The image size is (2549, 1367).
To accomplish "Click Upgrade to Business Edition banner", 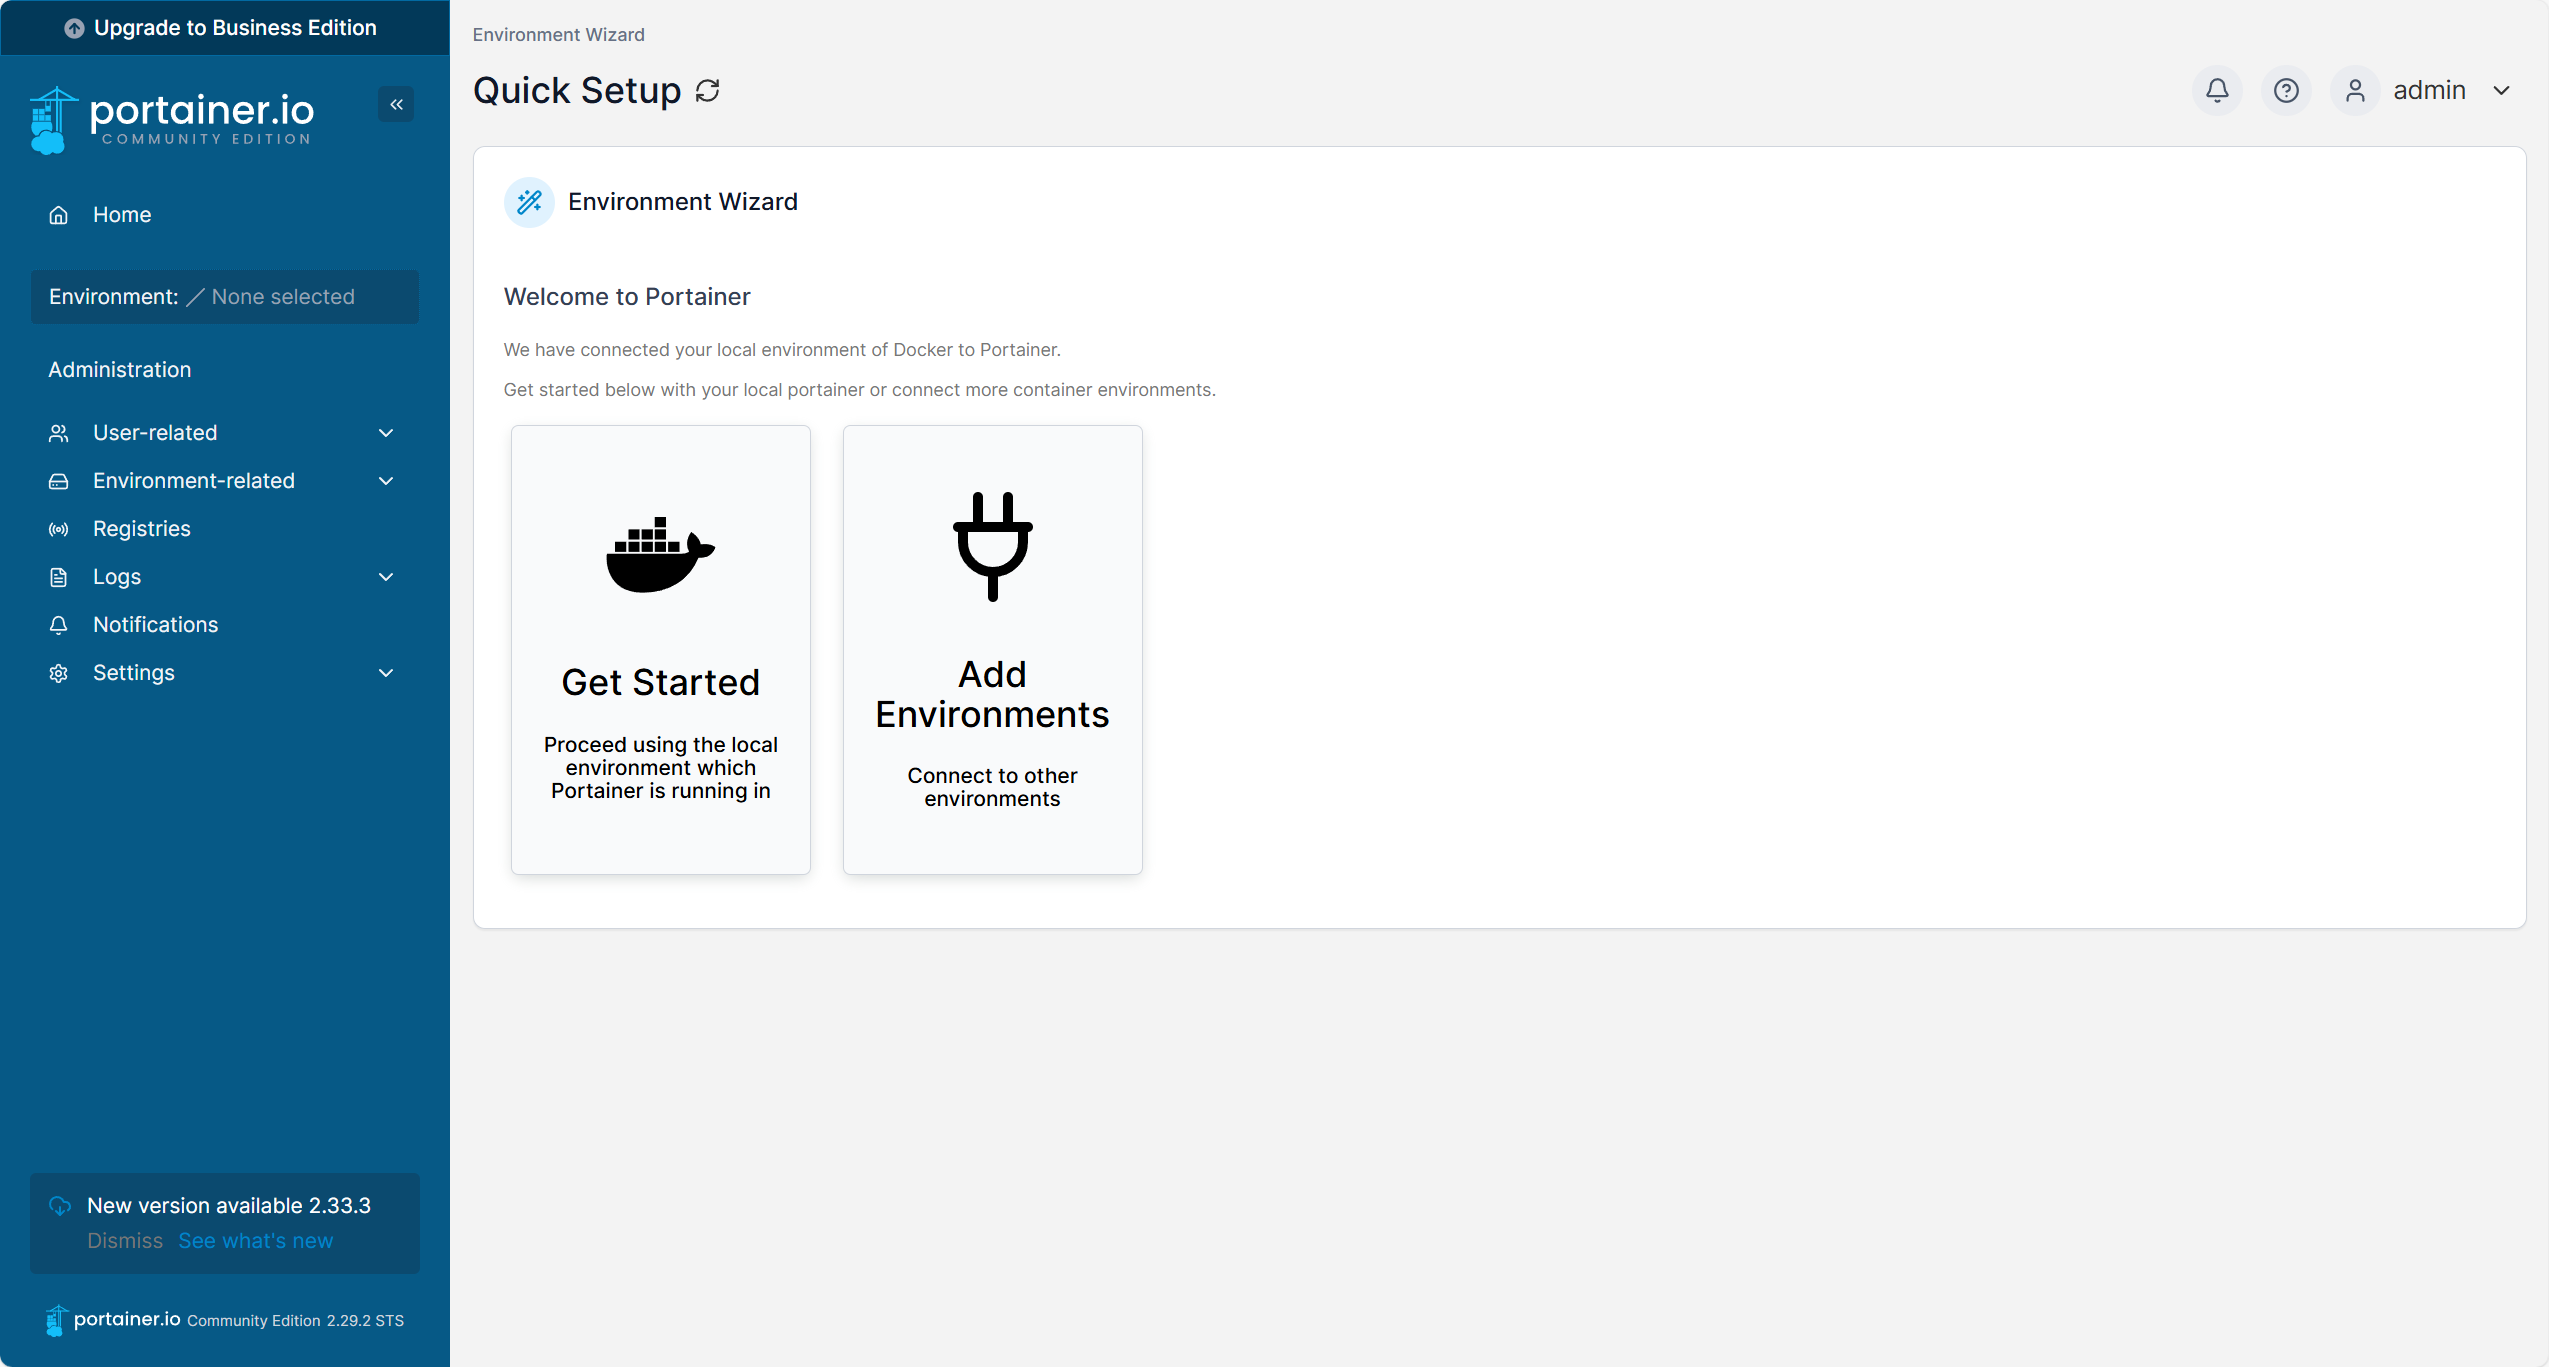I will (x=224, y=28).
